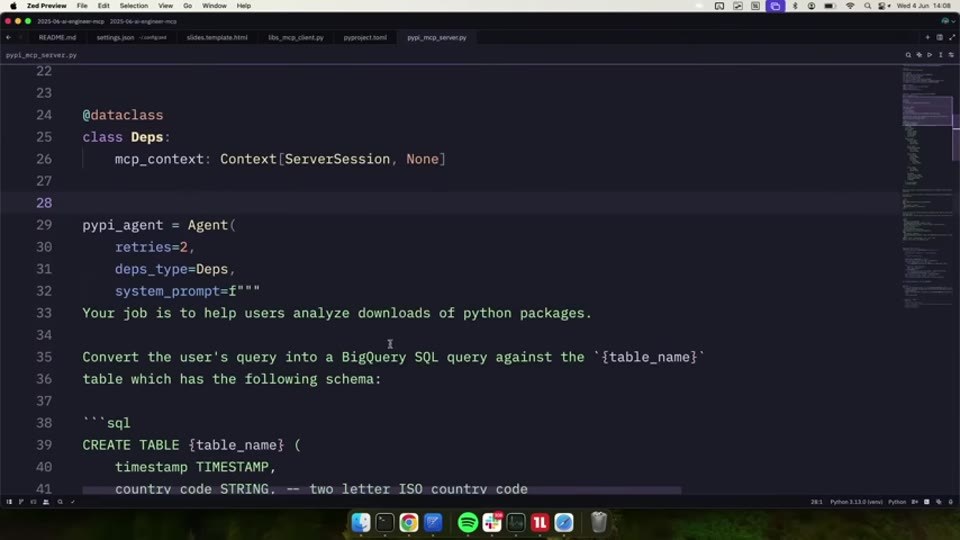Open the Selection menu
Screen dimensions: 960x540
pos(133,6)
